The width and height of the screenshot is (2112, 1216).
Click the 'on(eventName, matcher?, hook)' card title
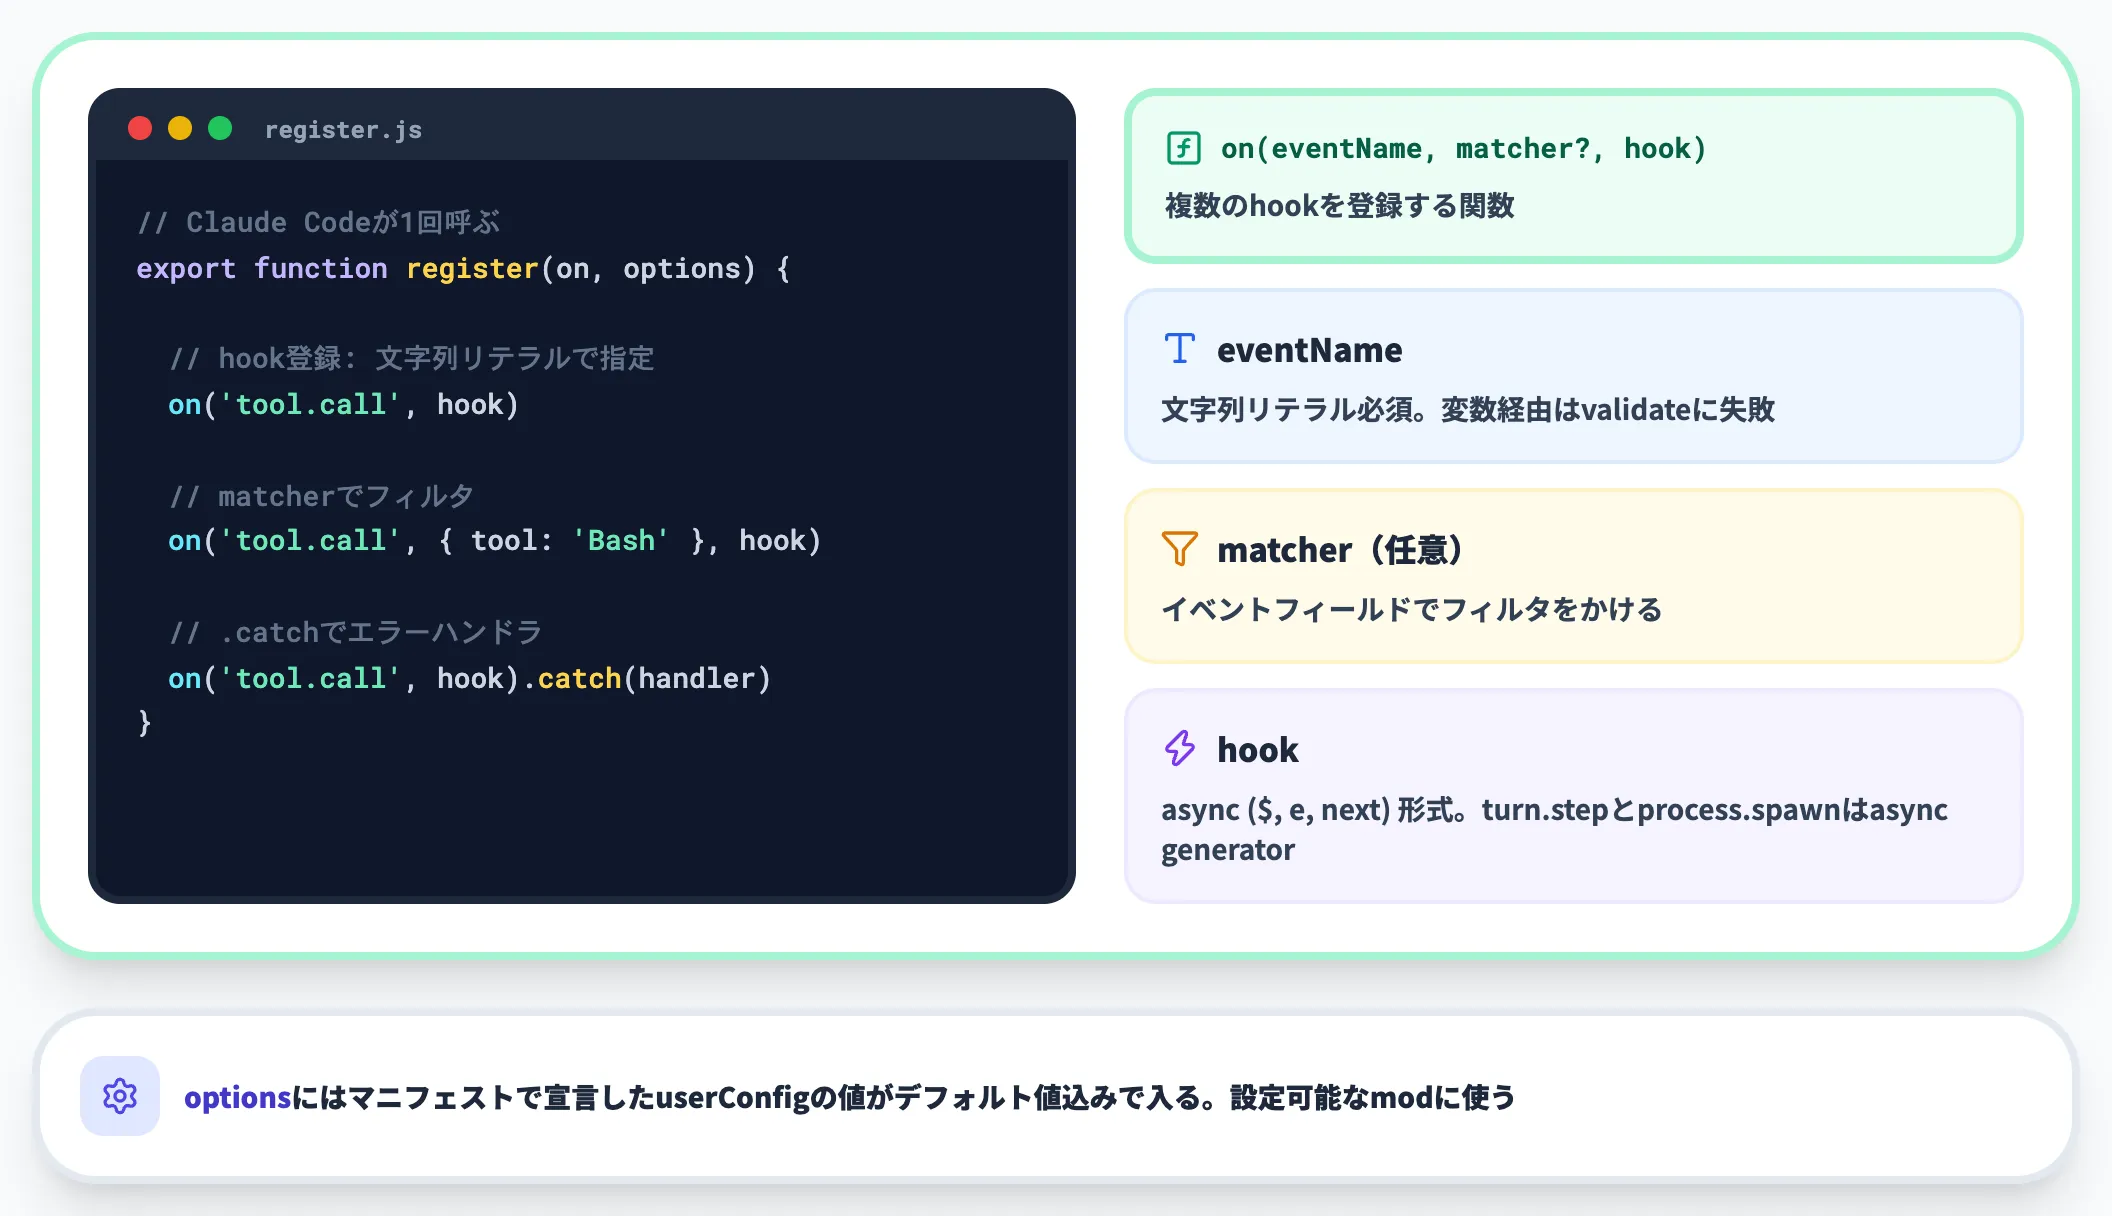coord(1464,148)
